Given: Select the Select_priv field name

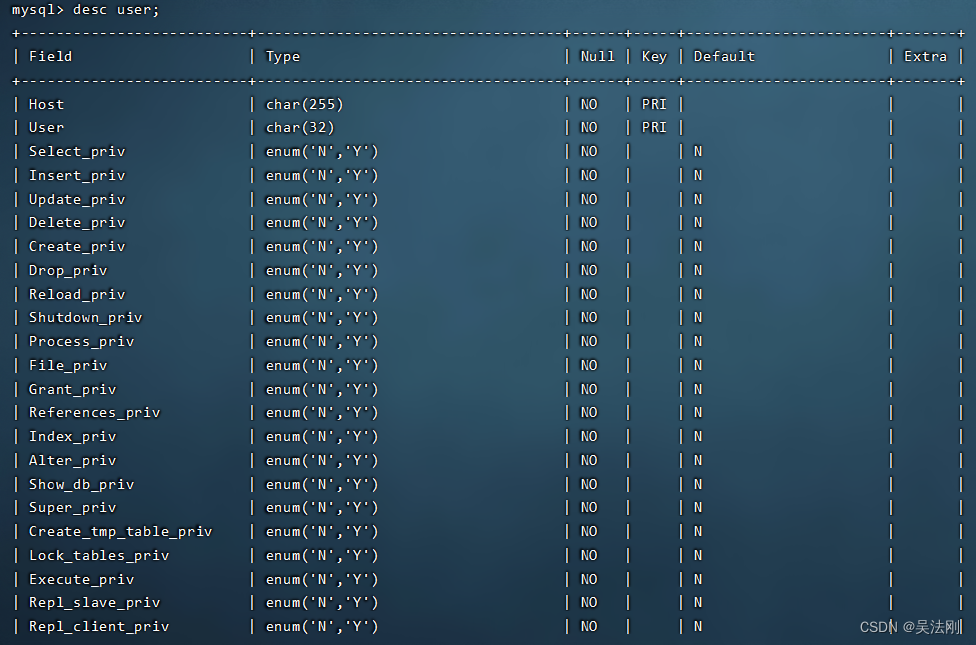Looking at the screenshot, I should pyautogui.click(x=77, y=152).
